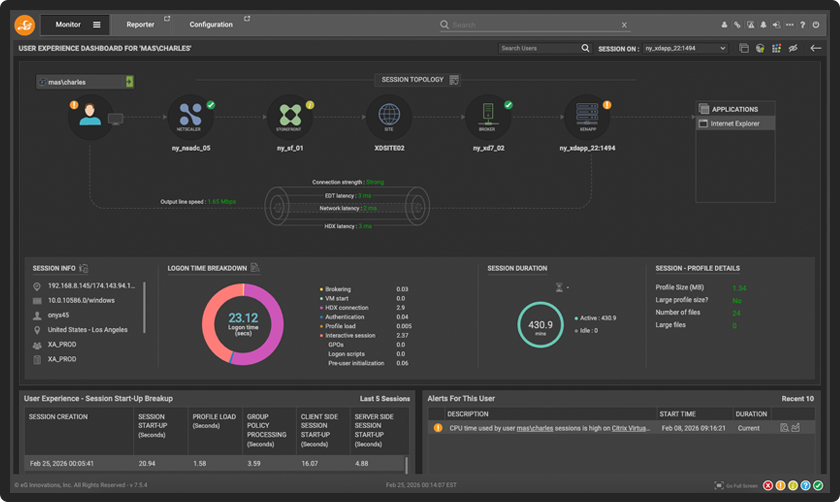Select the XDSITE02 site globe node
Screen dimensions: 840x502
coord(389,116)
